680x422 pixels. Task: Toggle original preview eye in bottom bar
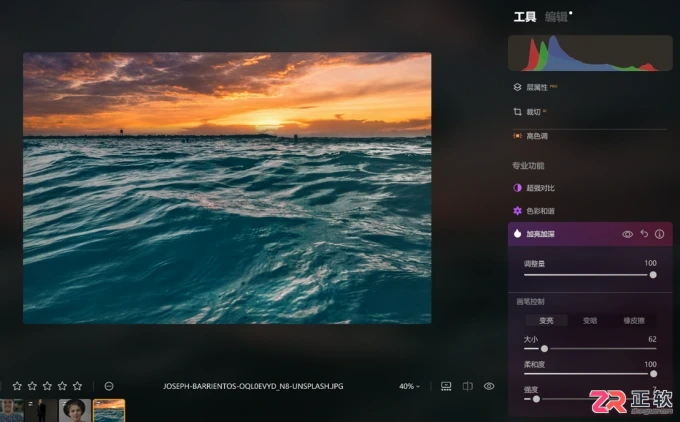489,386
